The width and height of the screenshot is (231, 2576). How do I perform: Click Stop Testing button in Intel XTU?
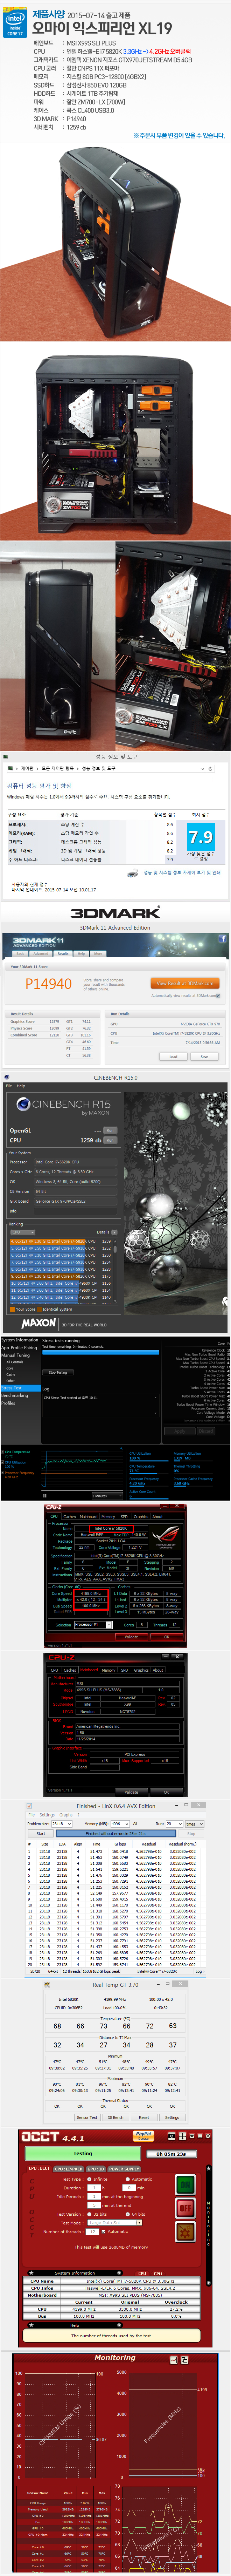[58, 1373]
